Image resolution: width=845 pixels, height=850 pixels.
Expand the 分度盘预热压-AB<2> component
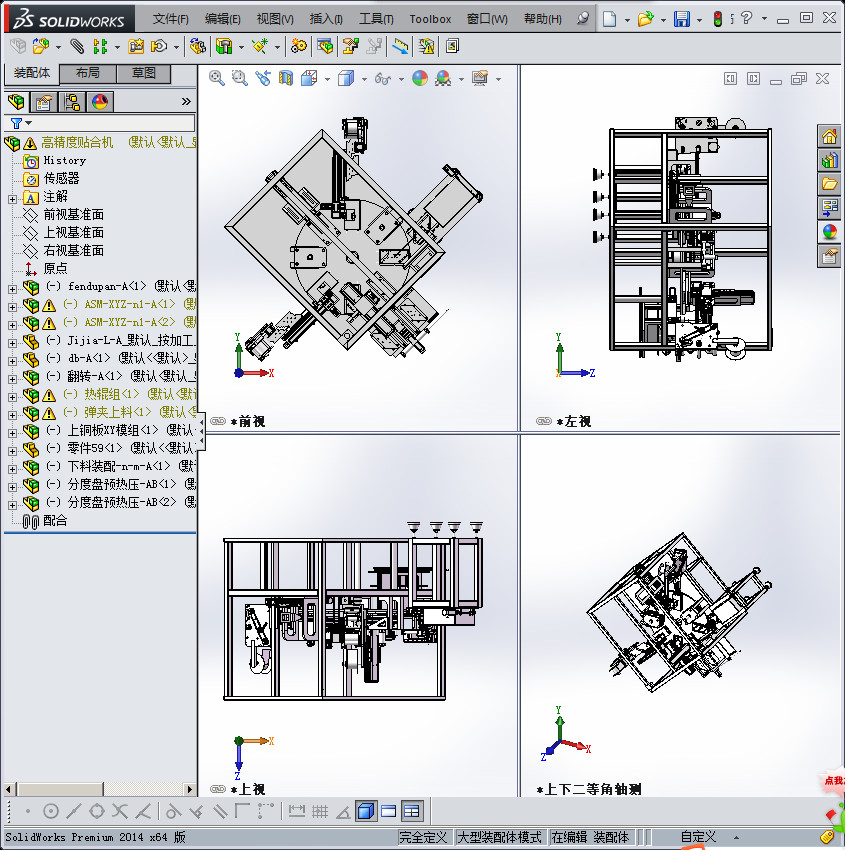tap(12, 505)
